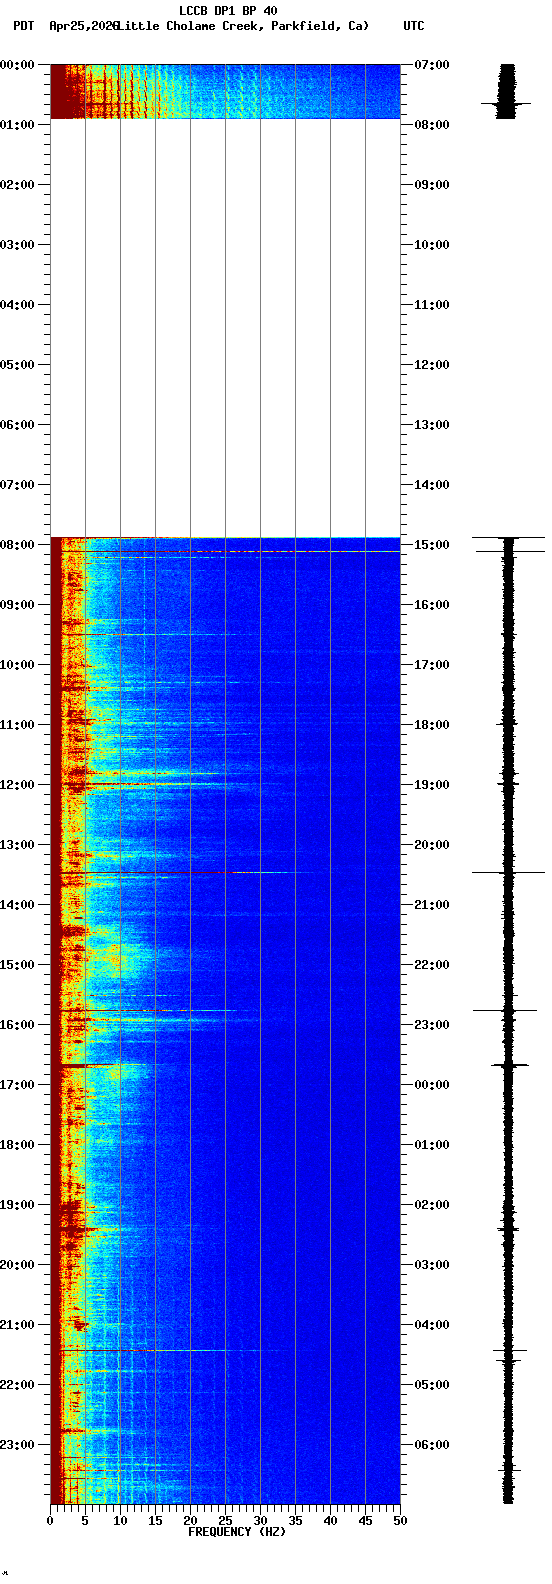Click the "16:00" label on the PDT axis
552x1584 pixels.
coord(19,1025)
